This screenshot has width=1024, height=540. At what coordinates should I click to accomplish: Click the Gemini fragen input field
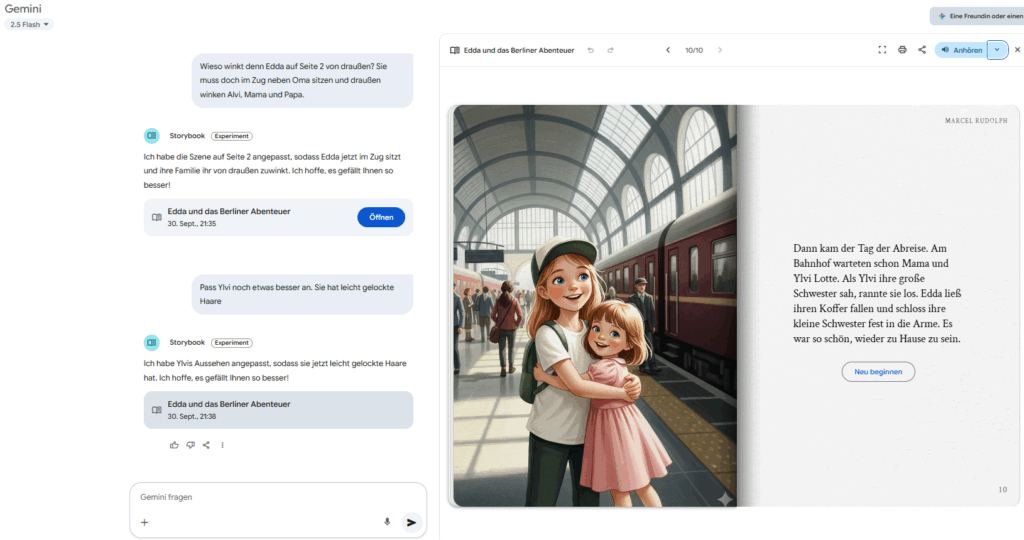(x=260, y=497)
